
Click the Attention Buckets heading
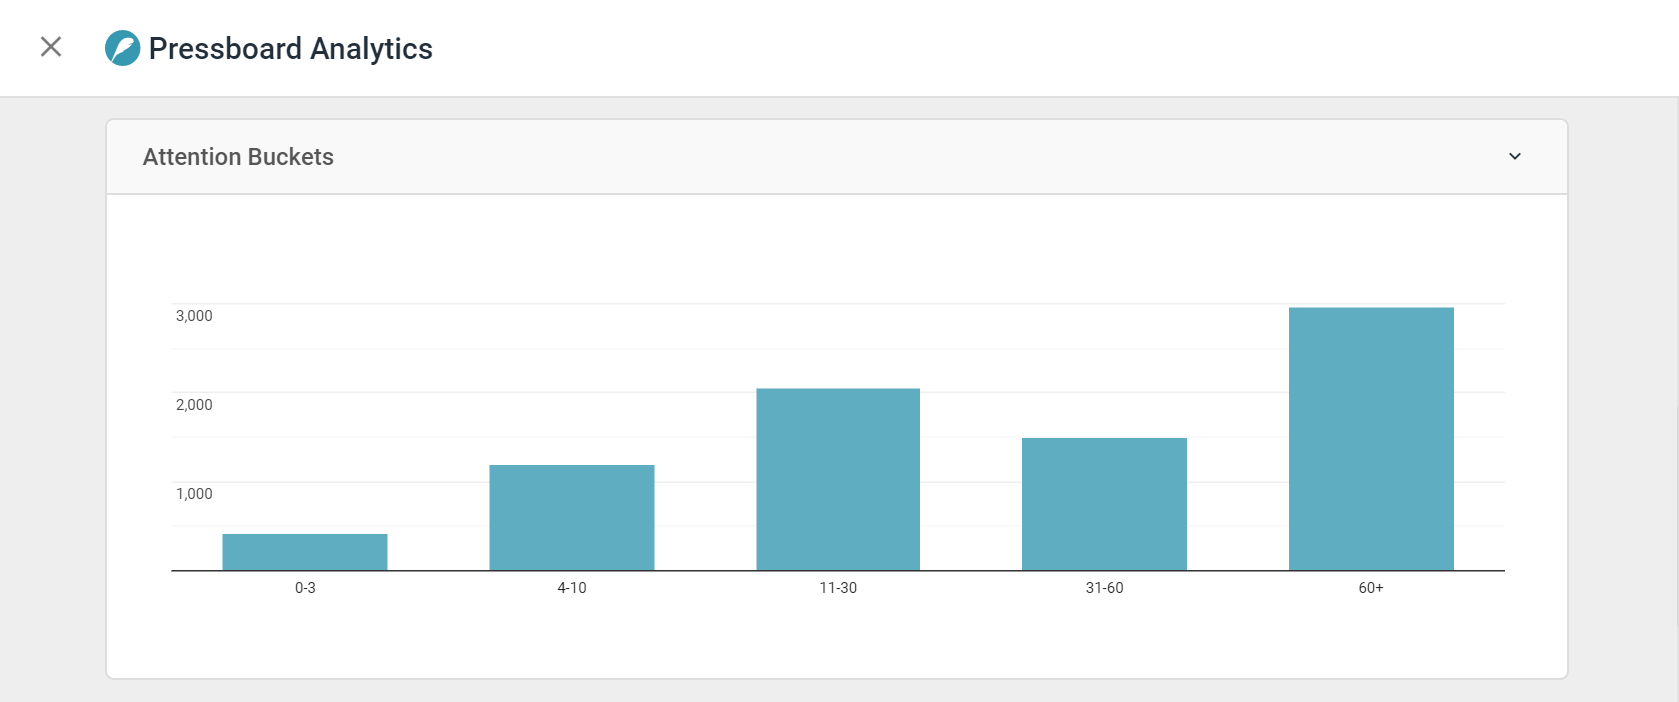(238, 157)
